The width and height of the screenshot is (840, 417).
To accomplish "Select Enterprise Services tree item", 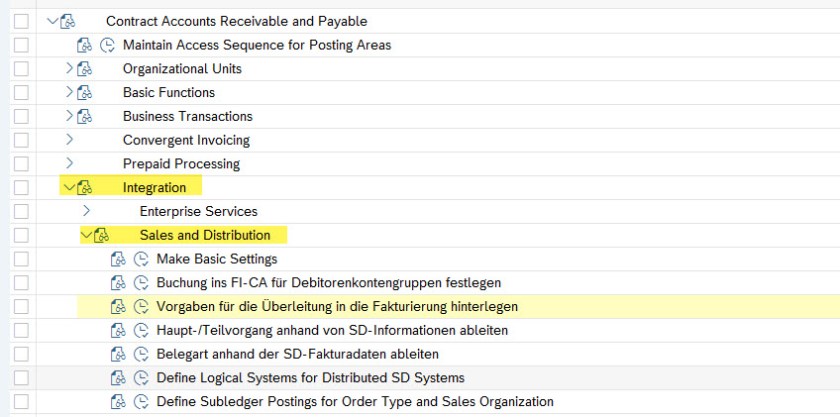I will coord(198,212).
